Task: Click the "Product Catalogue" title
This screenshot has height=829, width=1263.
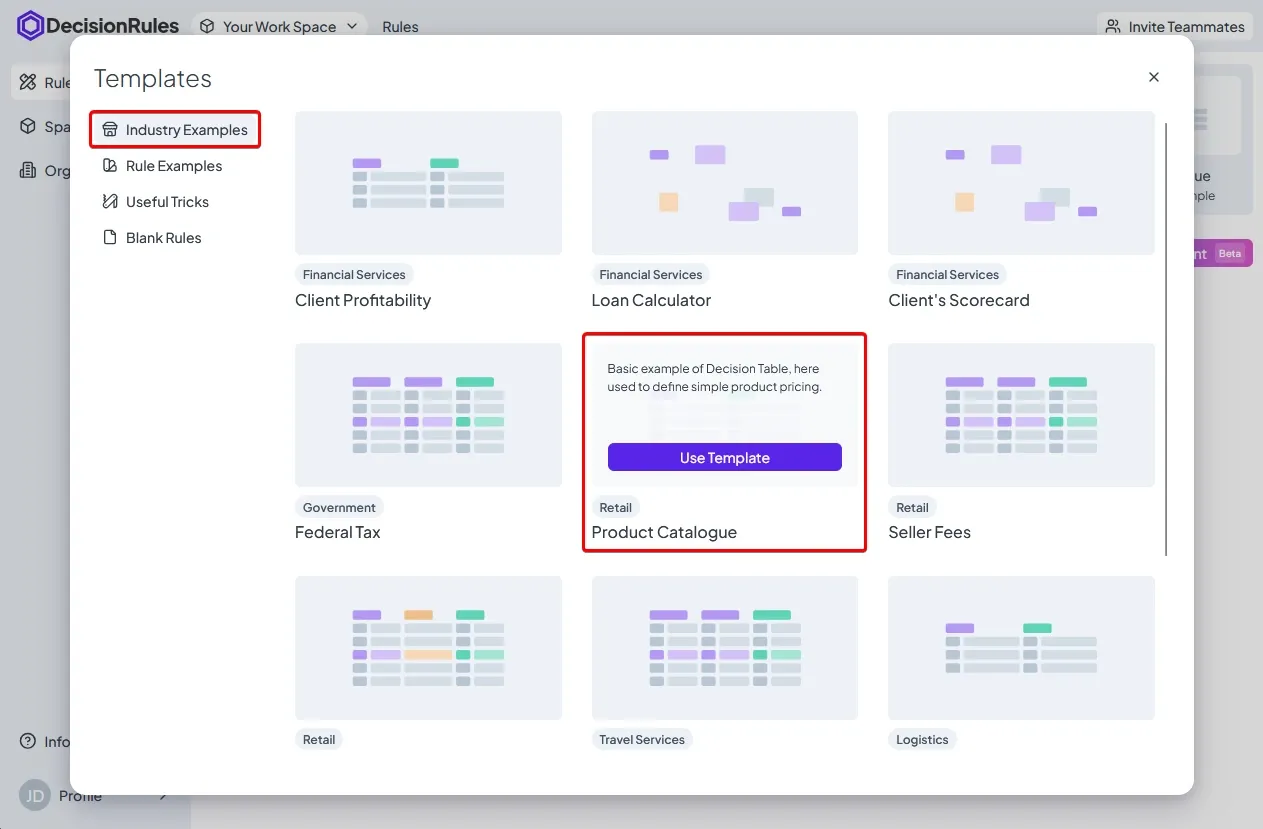Action: (664, 532)
